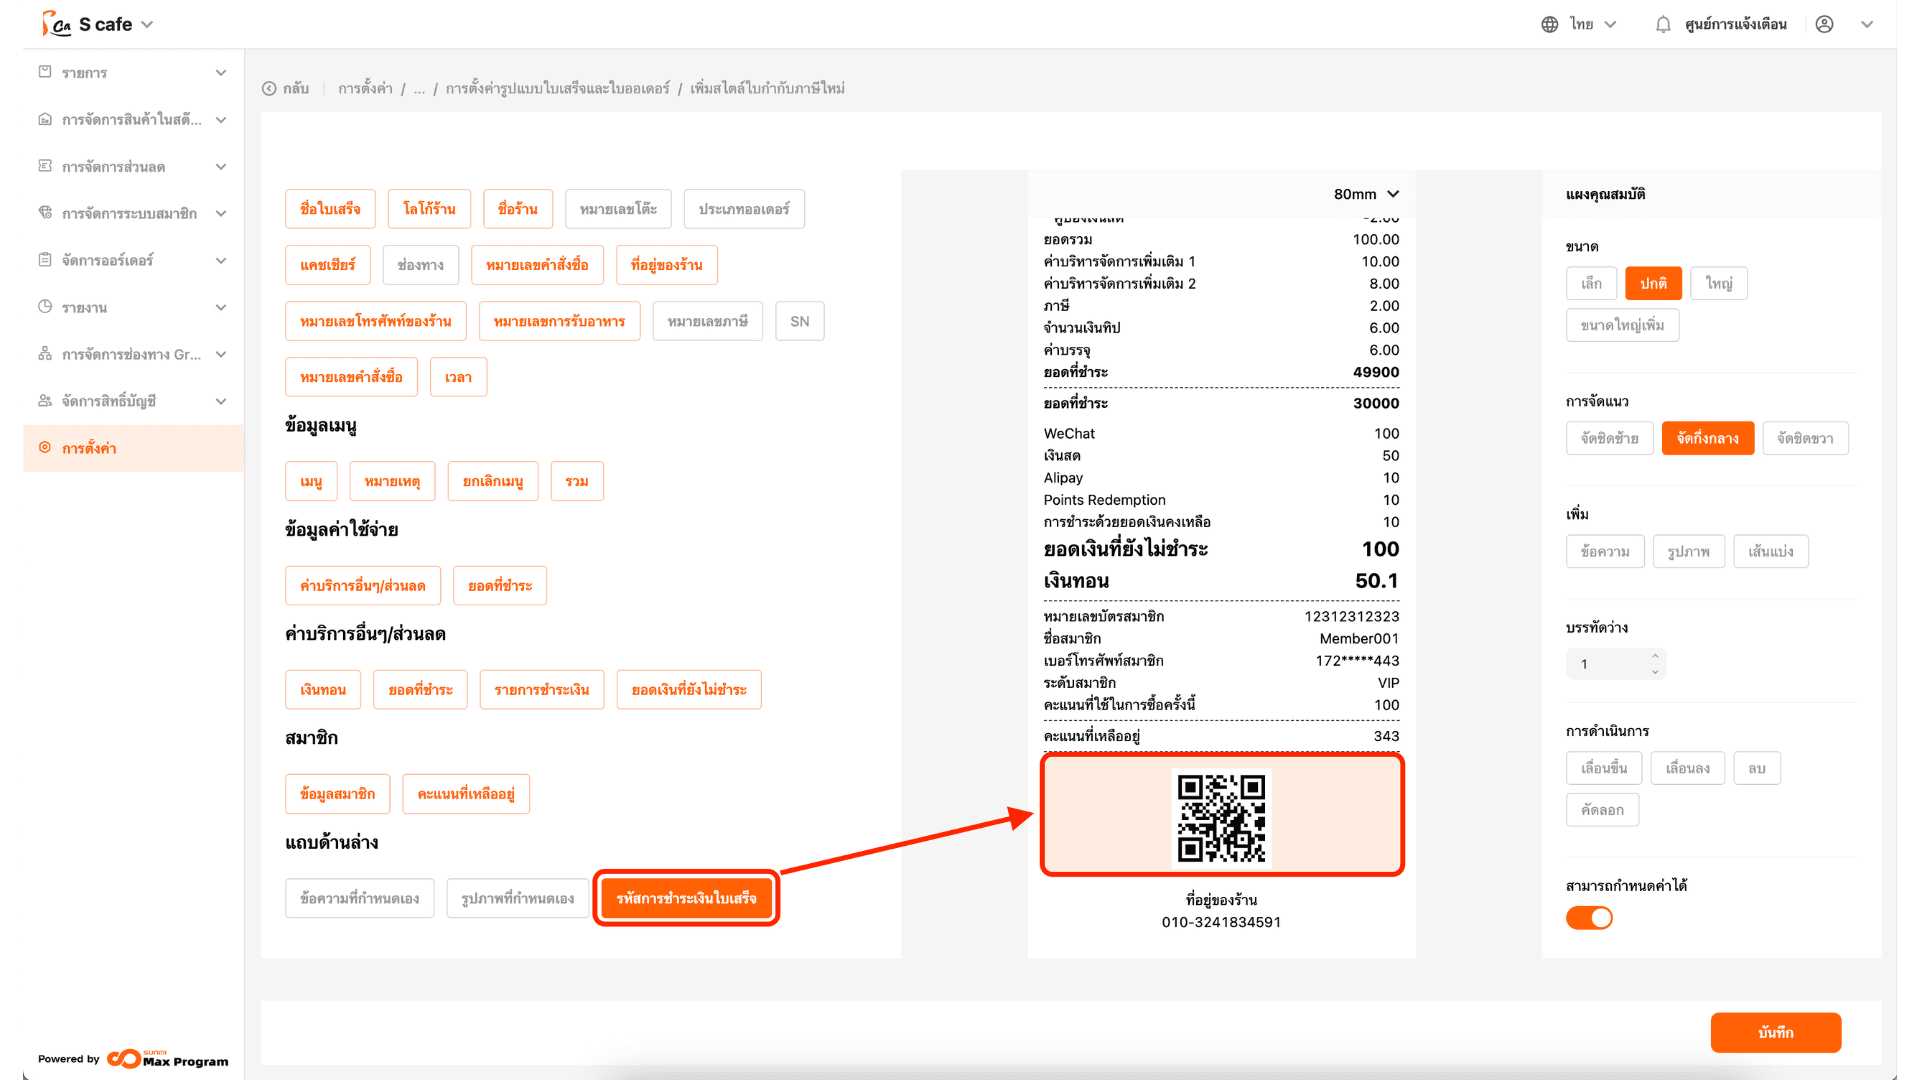Click the back arrow icon กลับ
1920x1080 pixels.
coord(269,89)
